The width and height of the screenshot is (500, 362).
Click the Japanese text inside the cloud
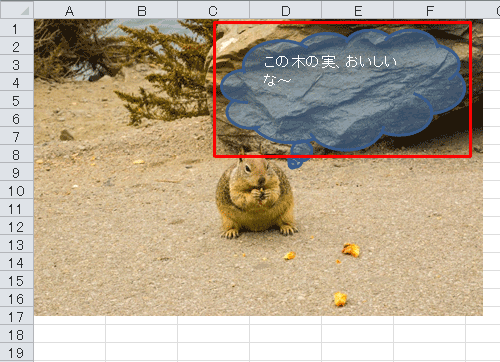click(x=330, y=71)
